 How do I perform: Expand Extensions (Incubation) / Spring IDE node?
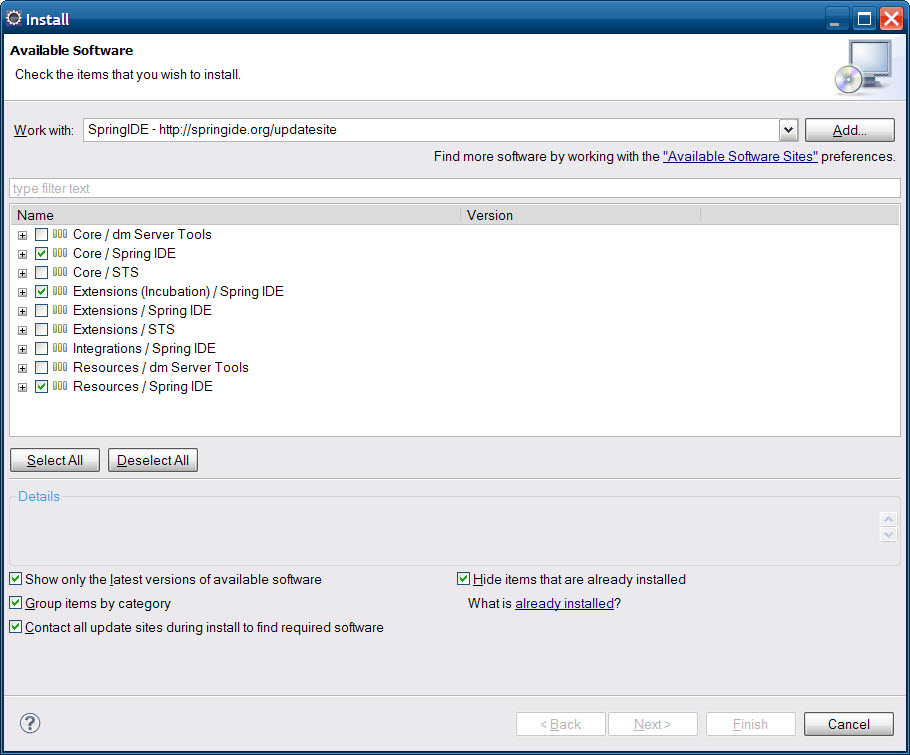coord(22,292)
